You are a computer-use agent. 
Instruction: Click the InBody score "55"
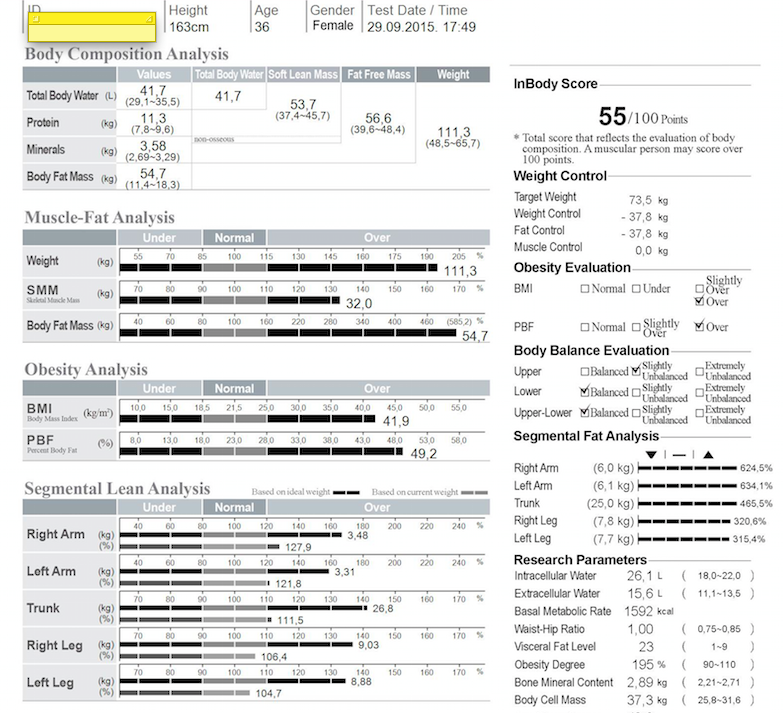pyautogui.click(x=612, y=116)
